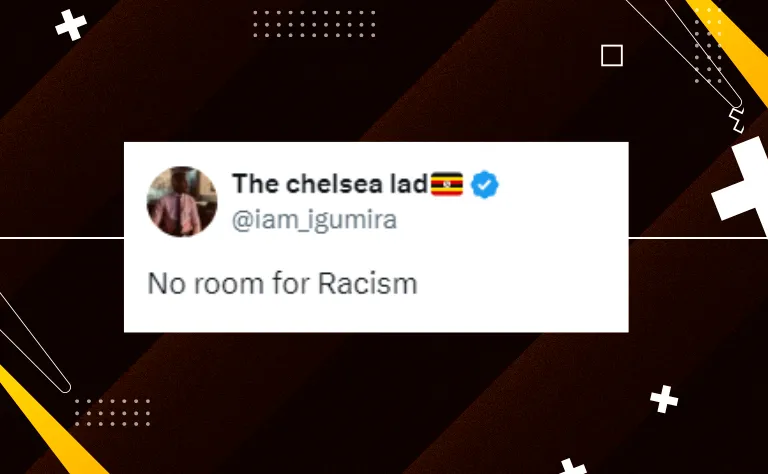Image resolution: width=768 pixels, height=474 pixels.
Task: Tap the dotted grid at bottom-left
Action: point(112,412)
